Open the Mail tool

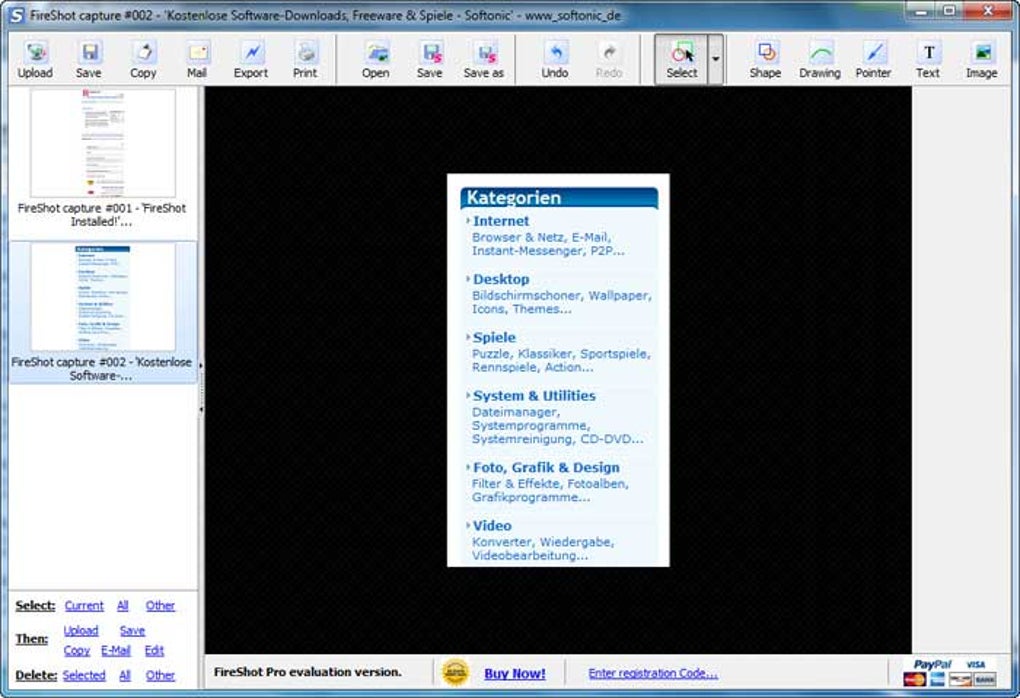tap(197, 60)
